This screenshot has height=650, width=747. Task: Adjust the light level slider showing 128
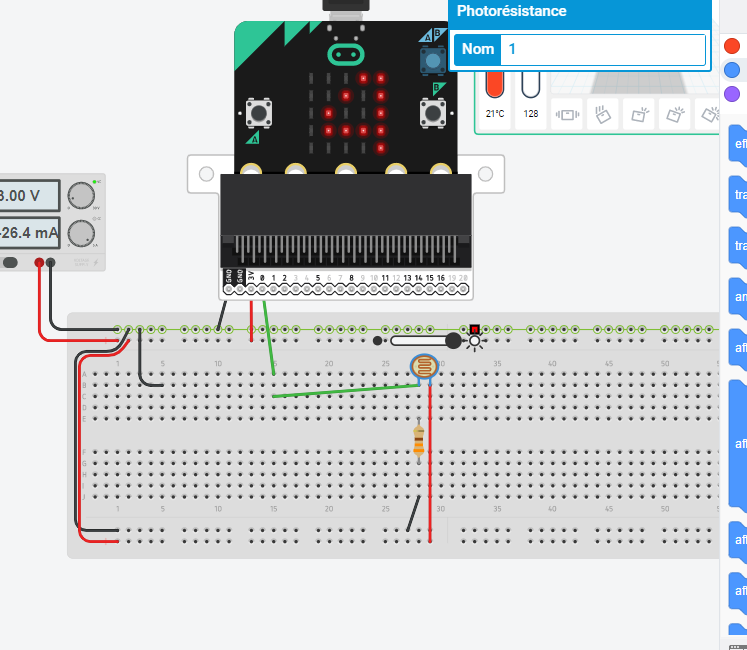pos(531,84)
